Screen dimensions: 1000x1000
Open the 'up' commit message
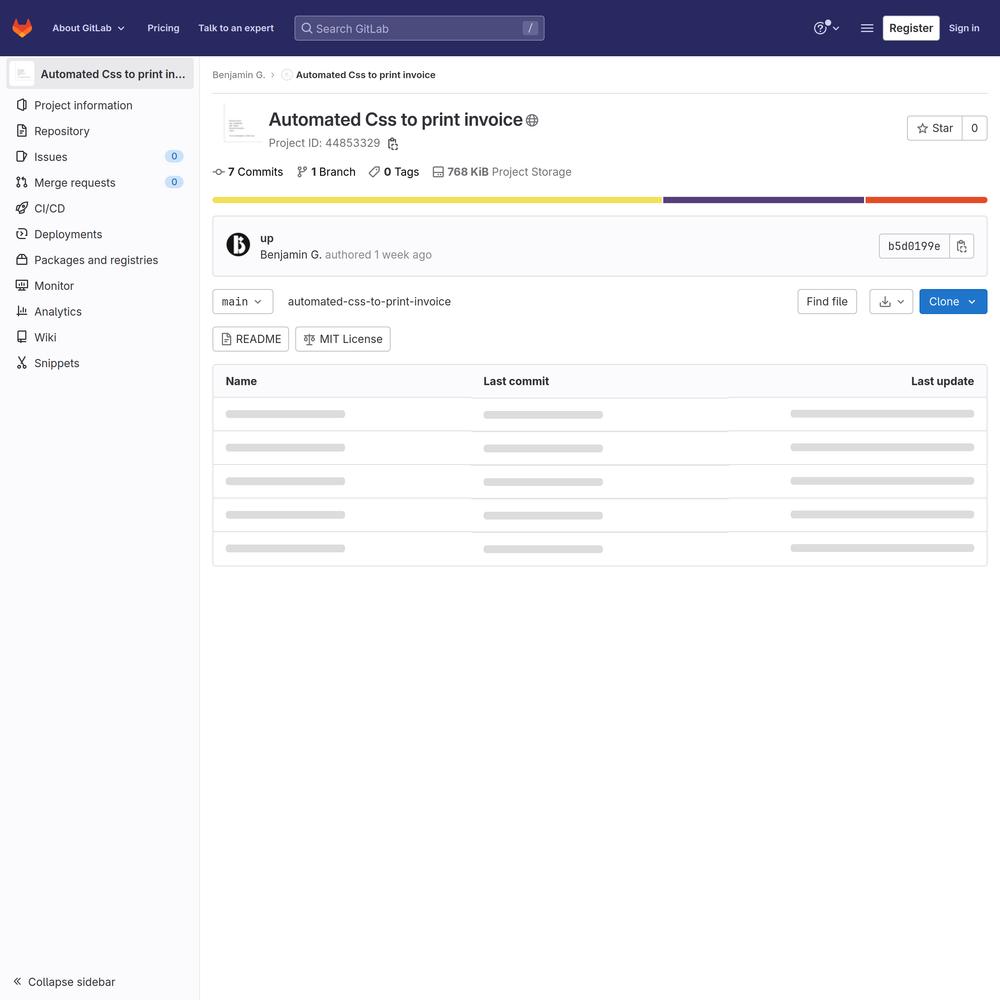pyautogui.click(x=267, y=239)
